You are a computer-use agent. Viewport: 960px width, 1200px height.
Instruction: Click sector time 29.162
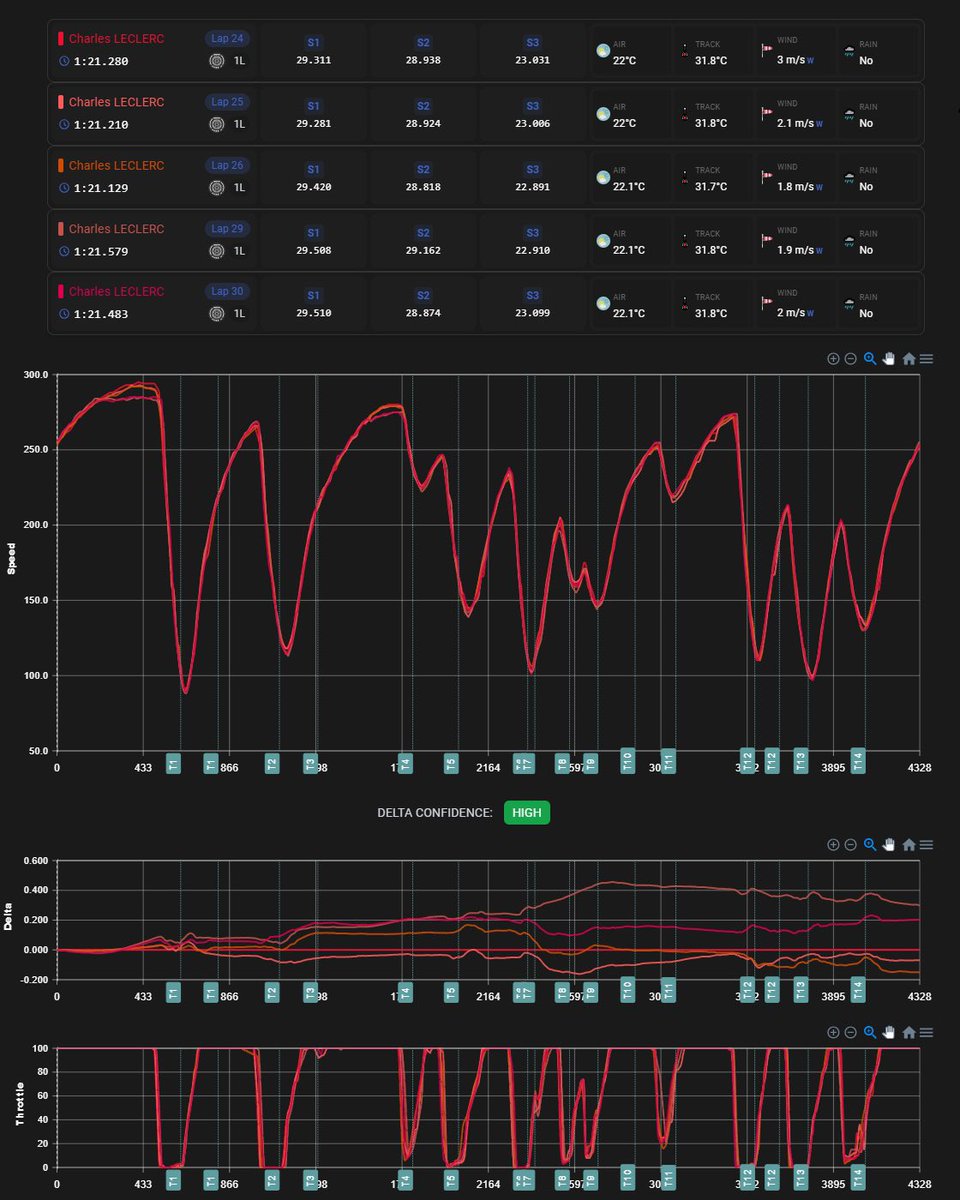click(423, 250)
